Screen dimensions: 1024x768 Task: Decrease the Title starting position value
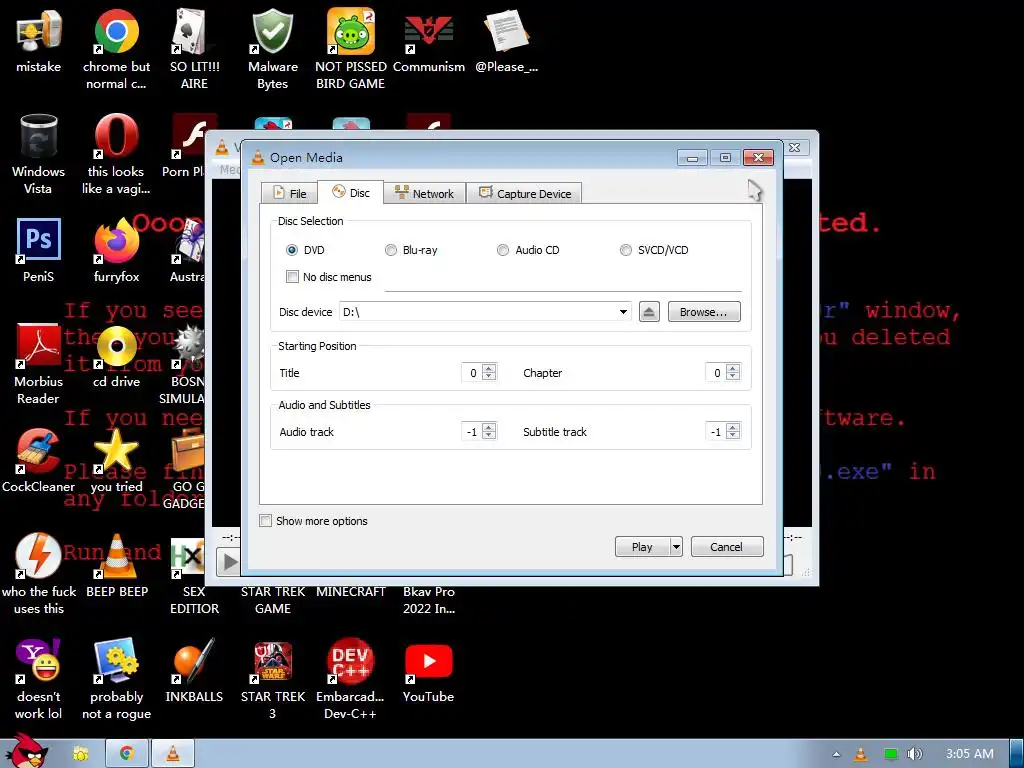tap(489, 377)
